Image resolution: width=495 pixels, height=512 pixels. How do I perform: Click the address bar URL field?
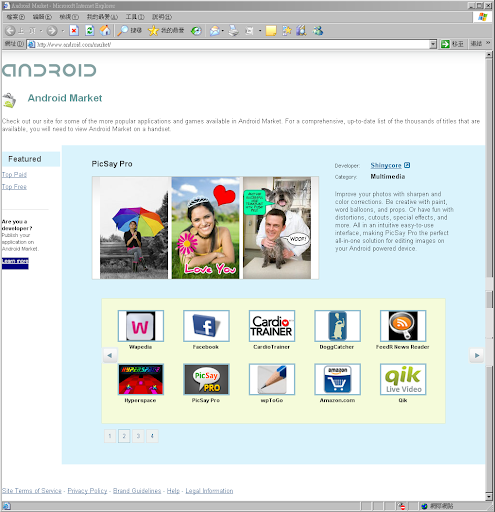(232, 44)
